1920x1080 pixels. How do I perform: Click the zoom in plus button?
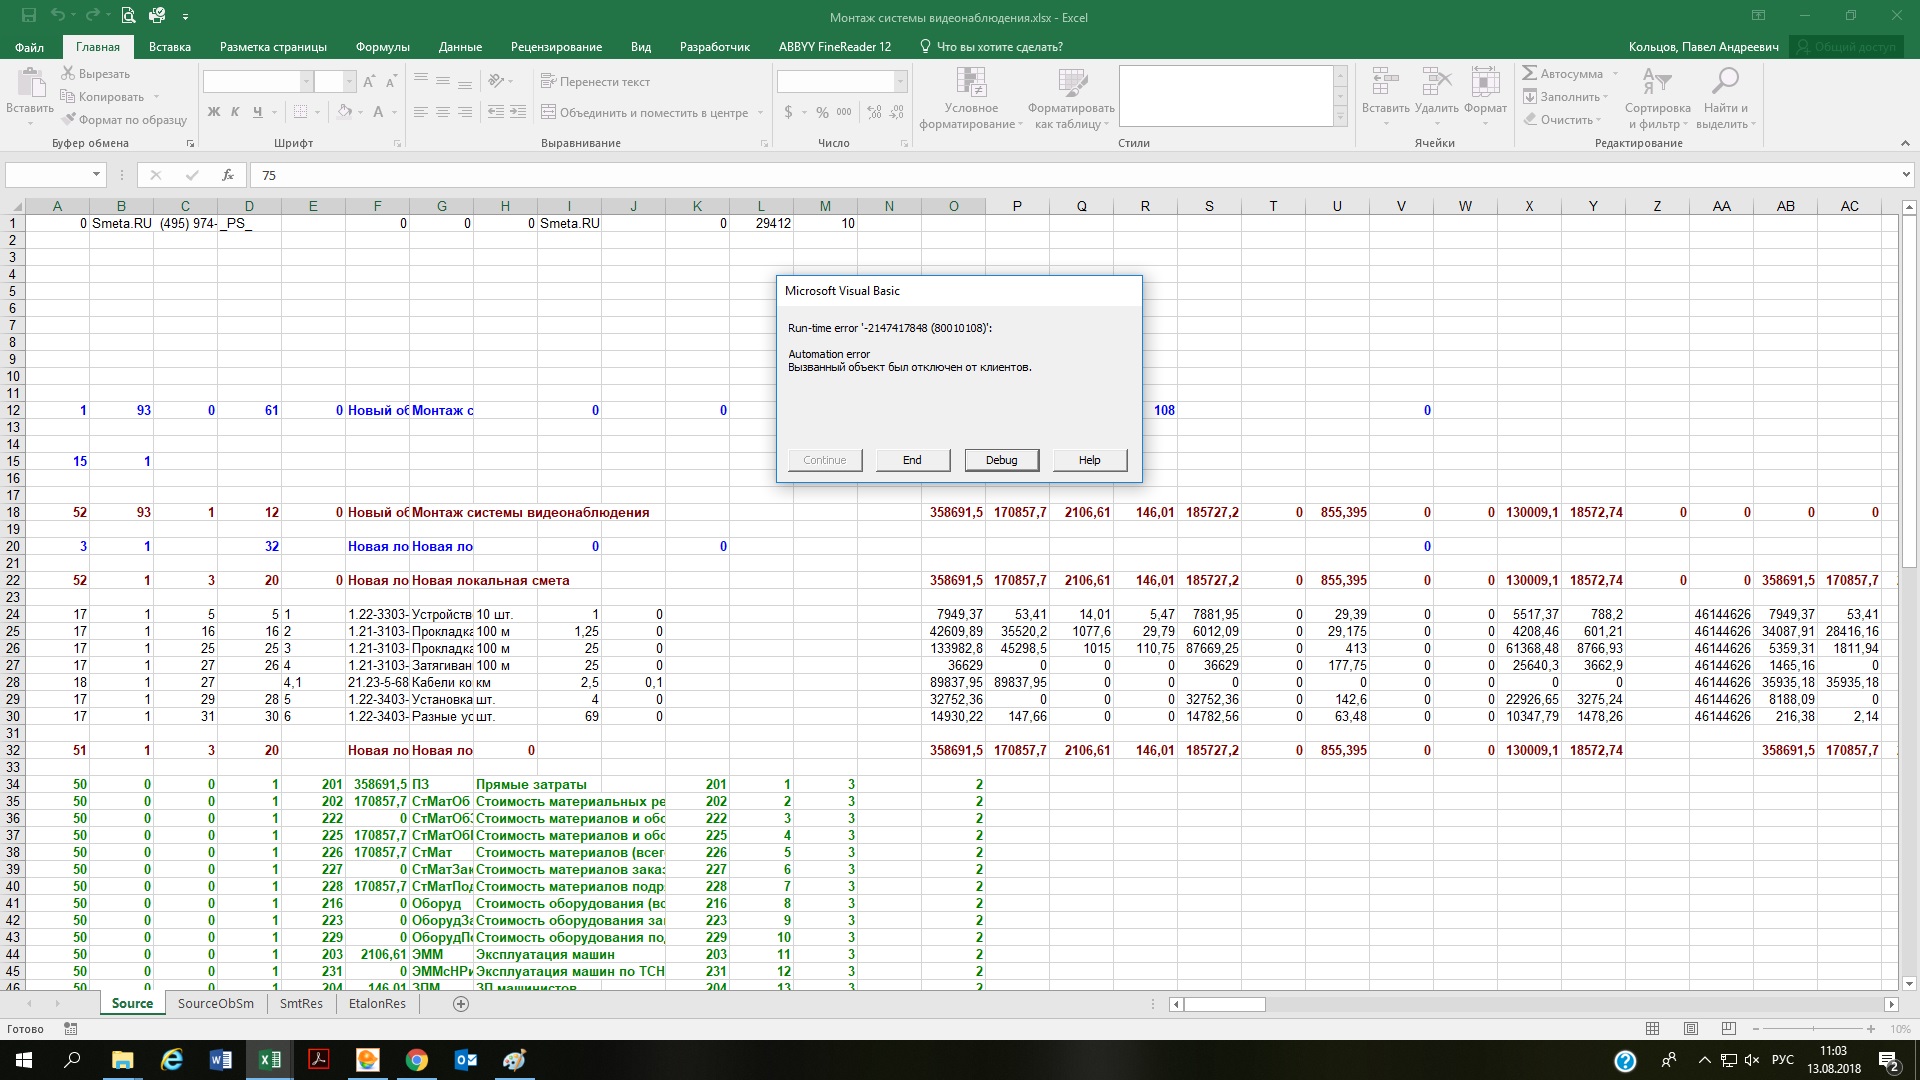(x=1871, y=1028)
